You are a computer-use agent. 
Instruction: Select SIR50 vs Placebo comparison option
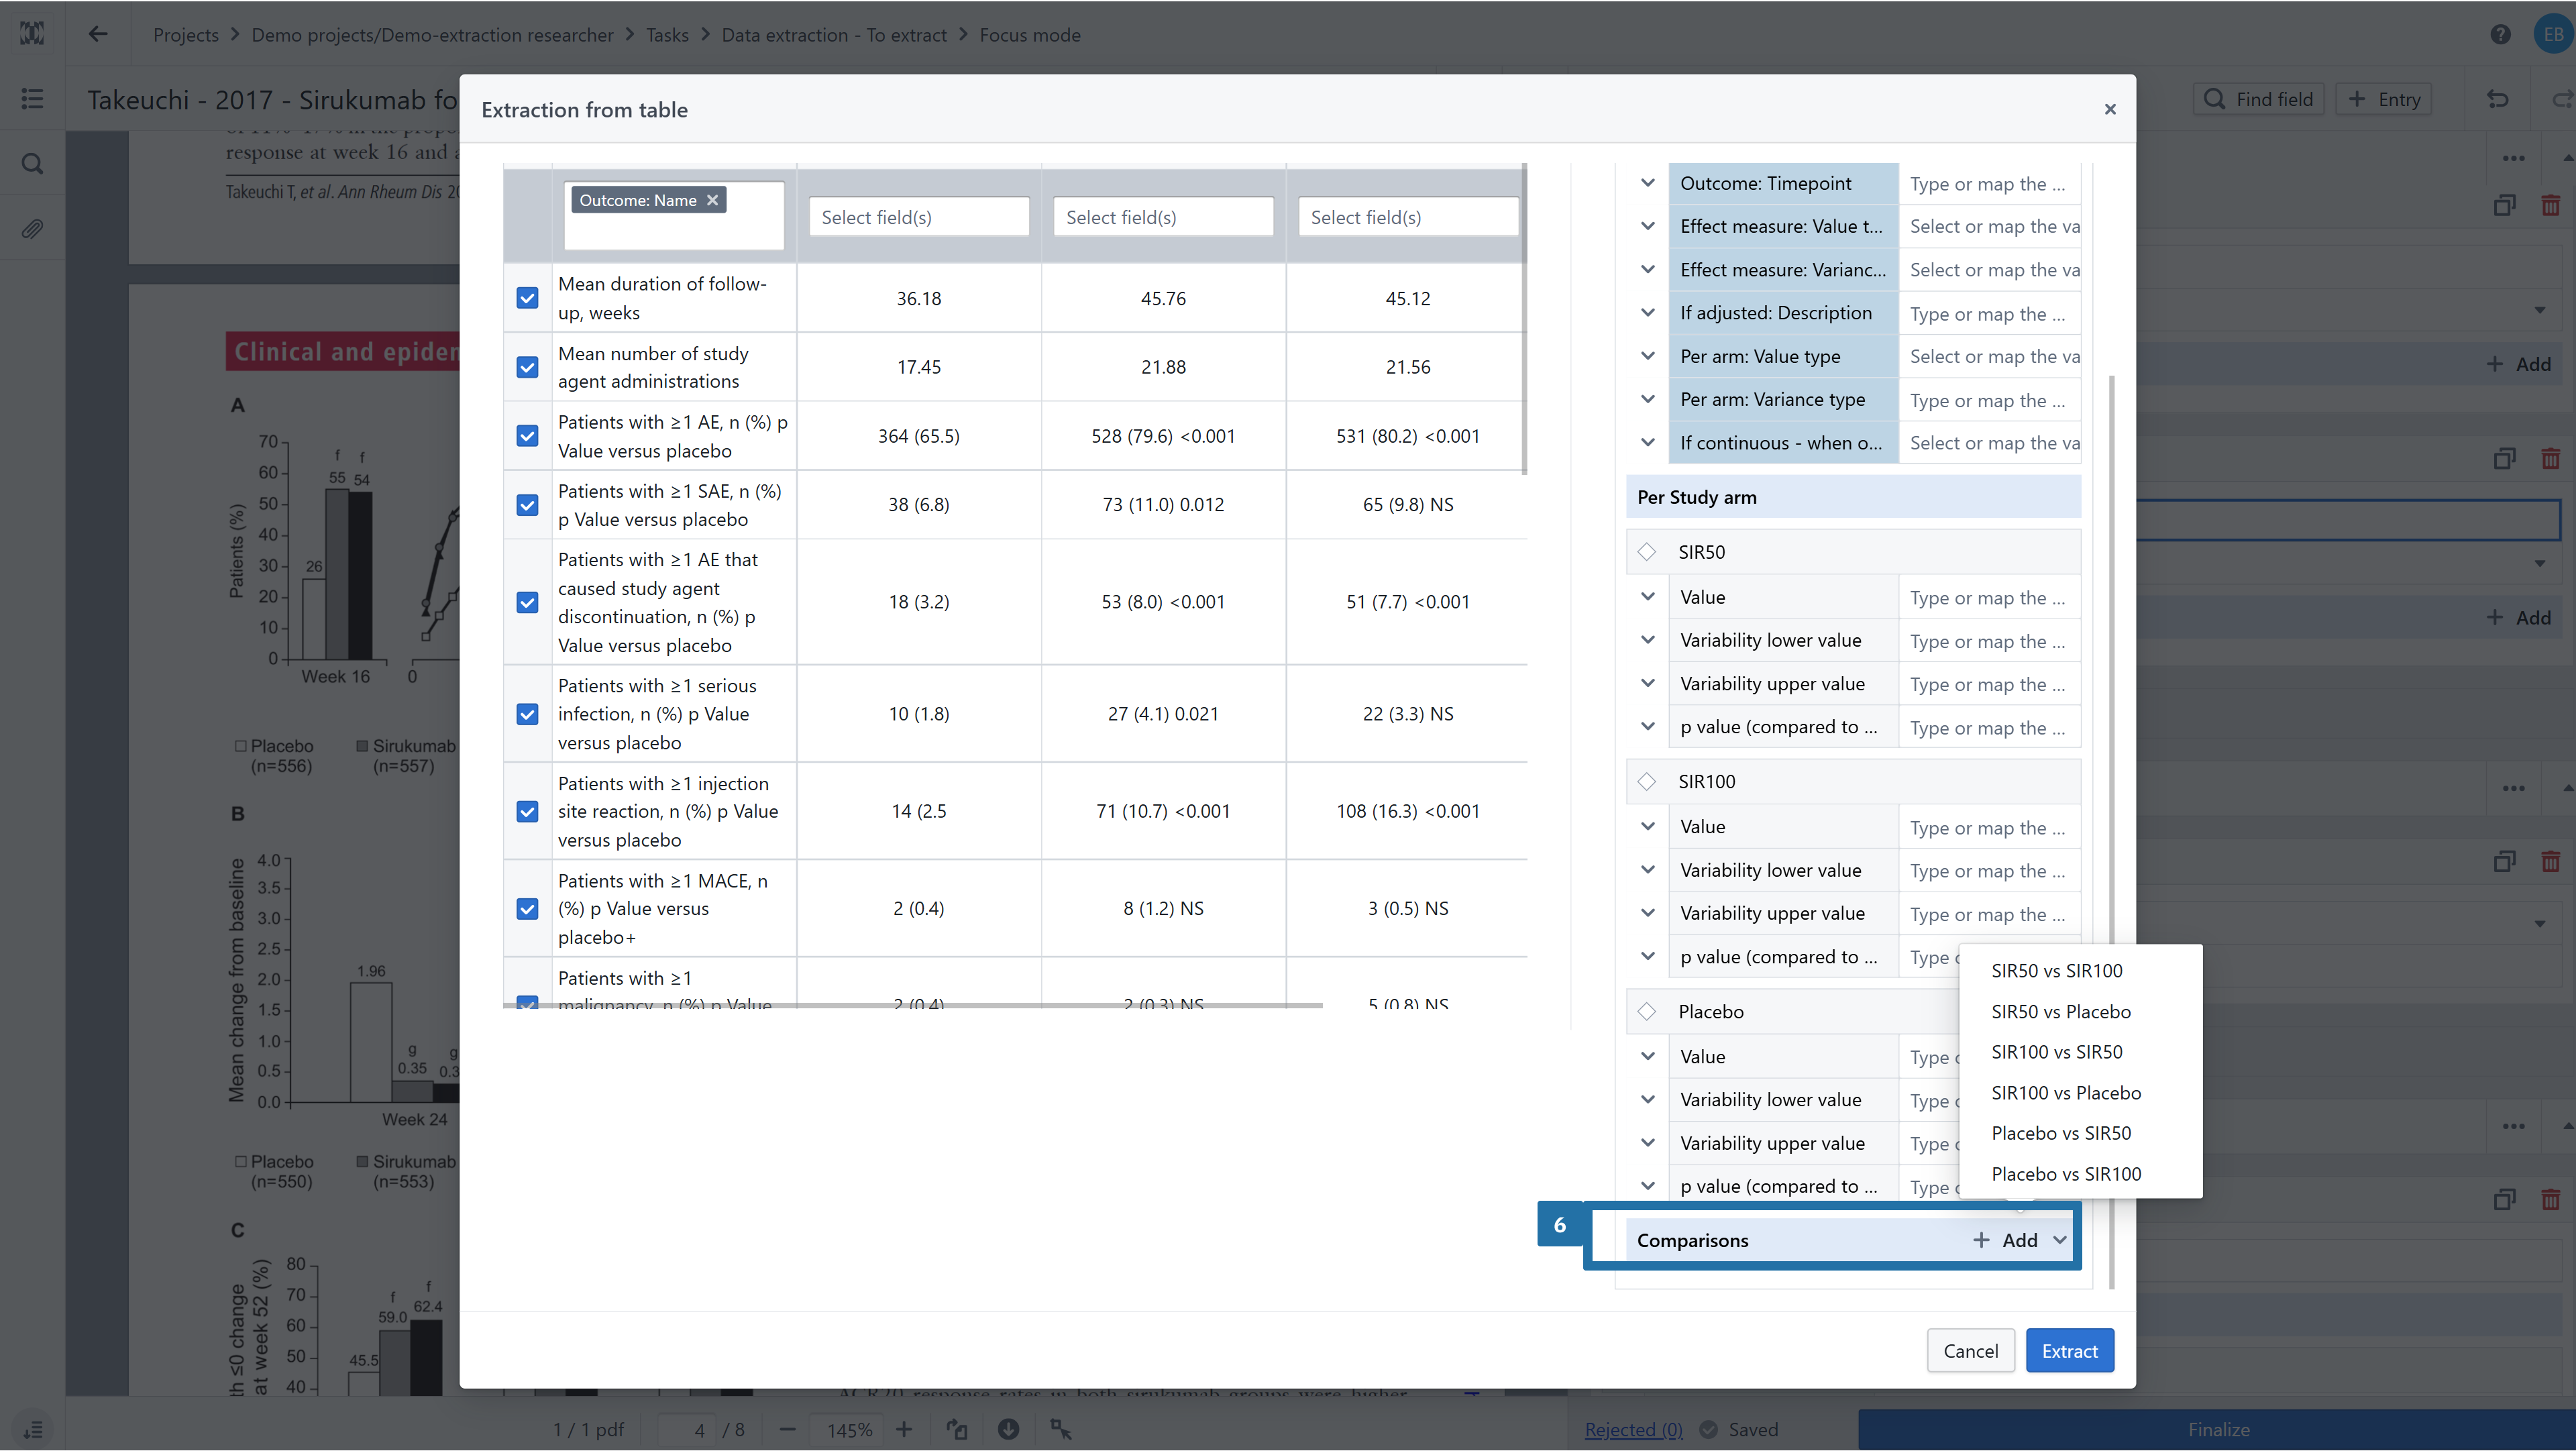[x=2060, y=1011]
